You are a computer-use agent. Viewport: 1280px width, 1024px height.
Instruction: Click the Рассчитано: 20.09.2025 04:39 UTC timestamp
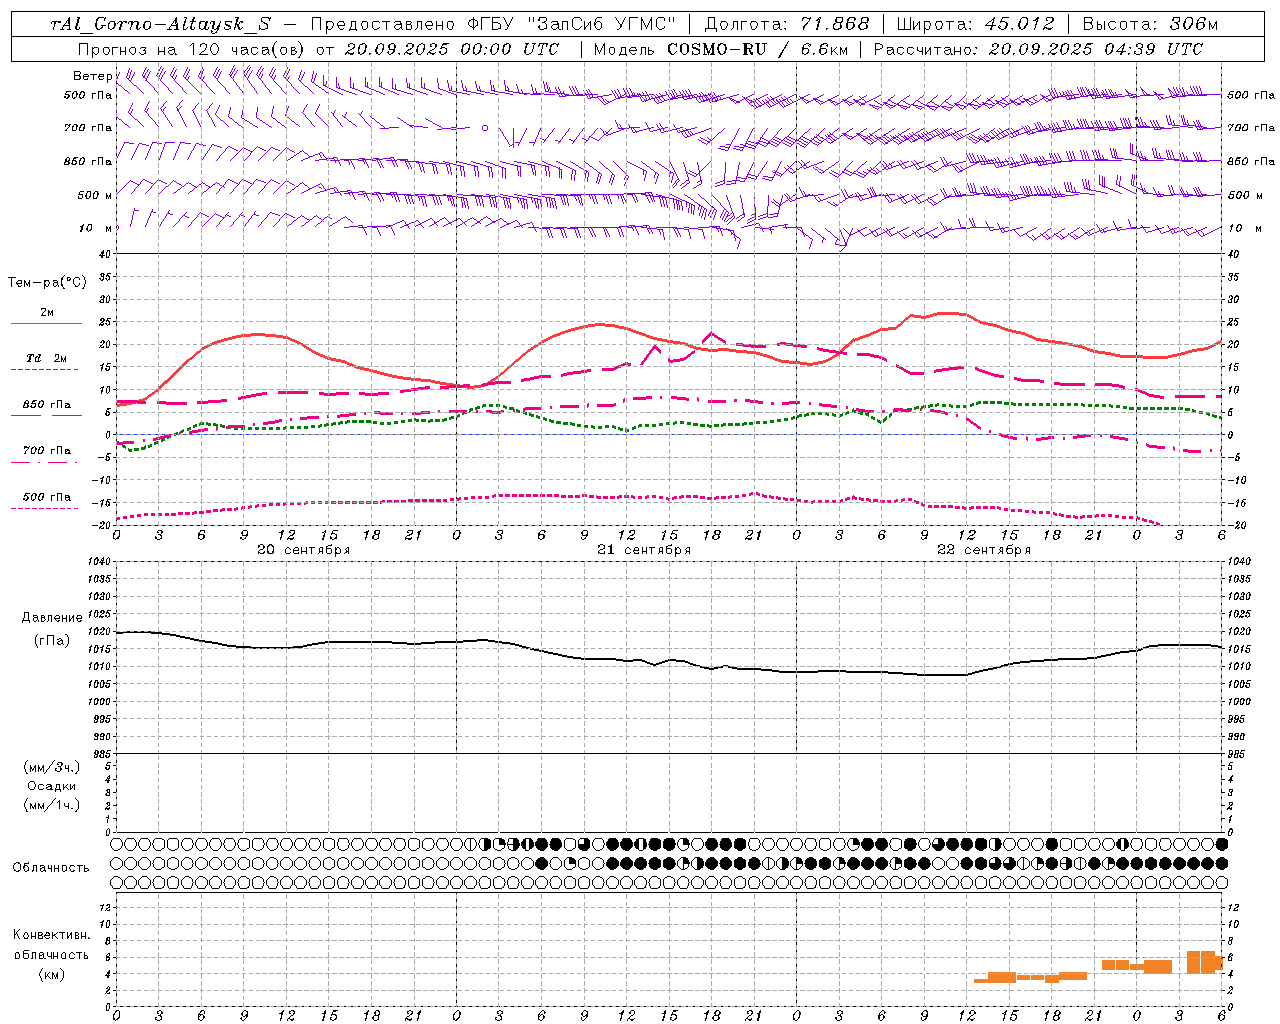[1038, 49]
